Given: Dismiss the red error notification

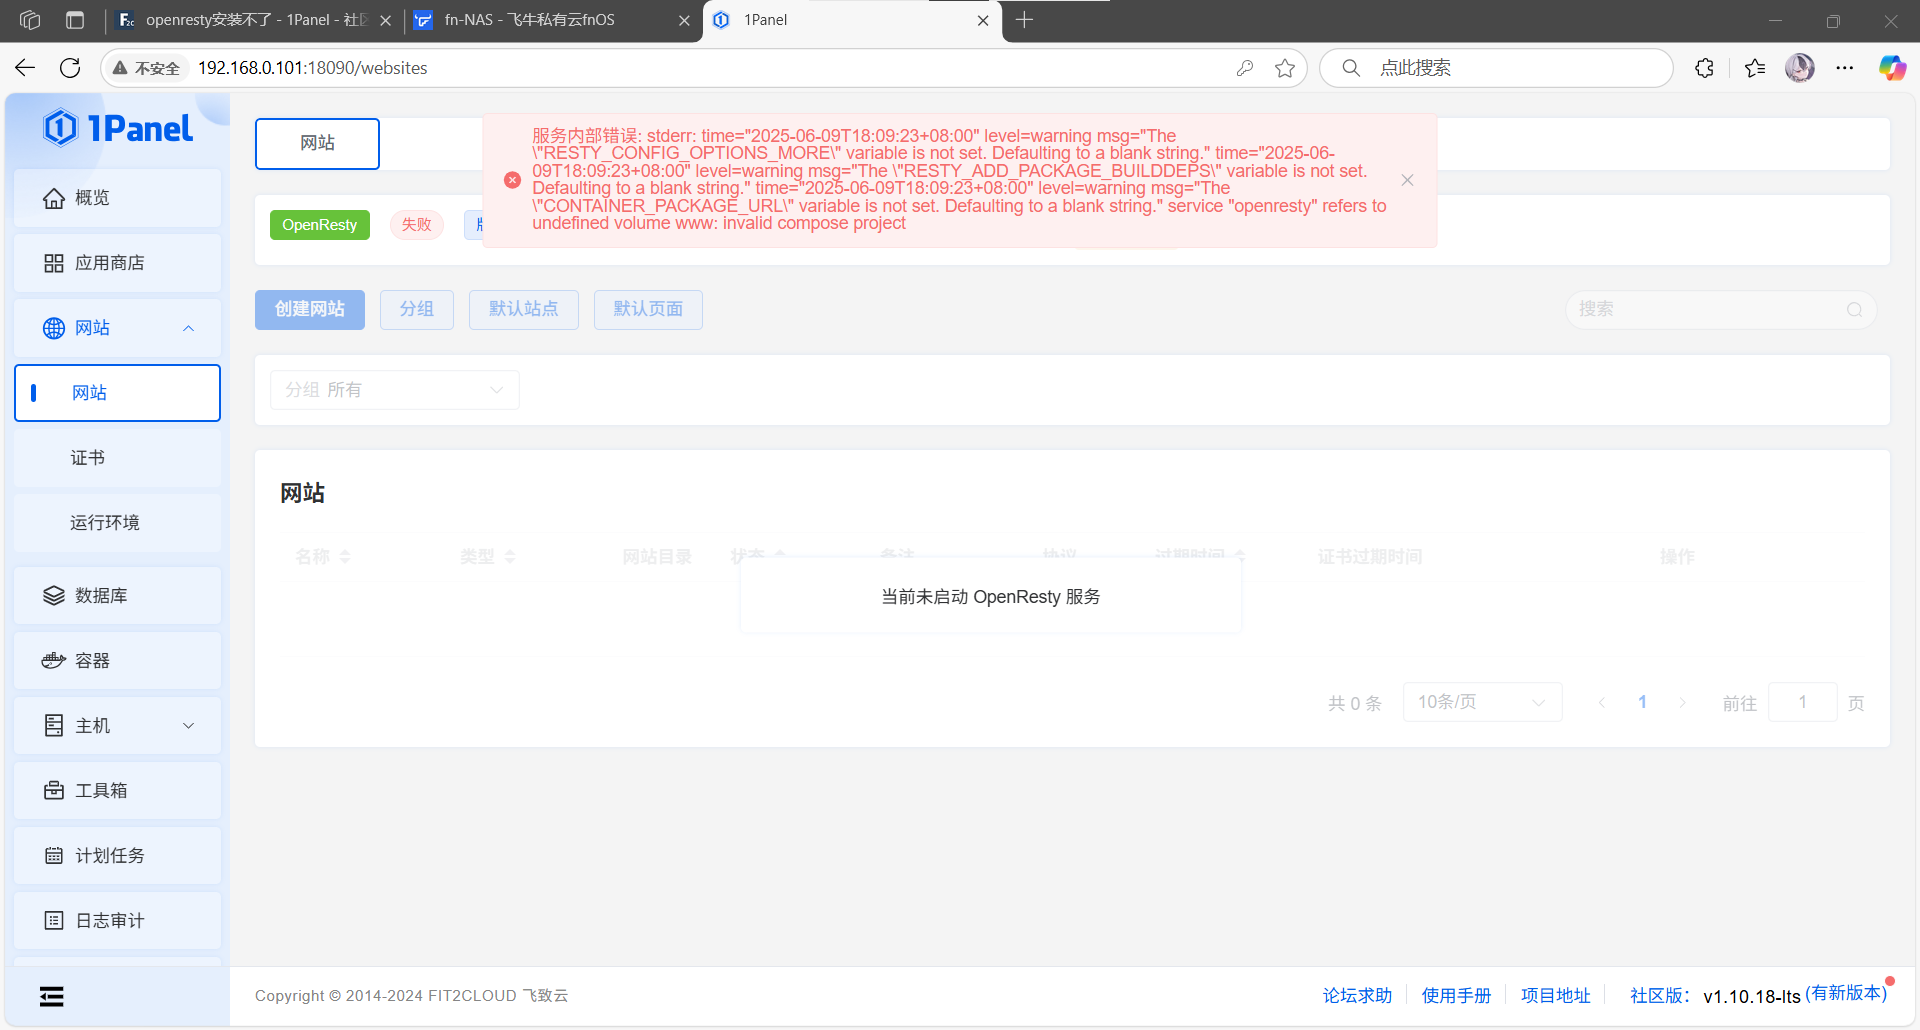Looking at the screenshot, I should click(x=1407, y=180).
